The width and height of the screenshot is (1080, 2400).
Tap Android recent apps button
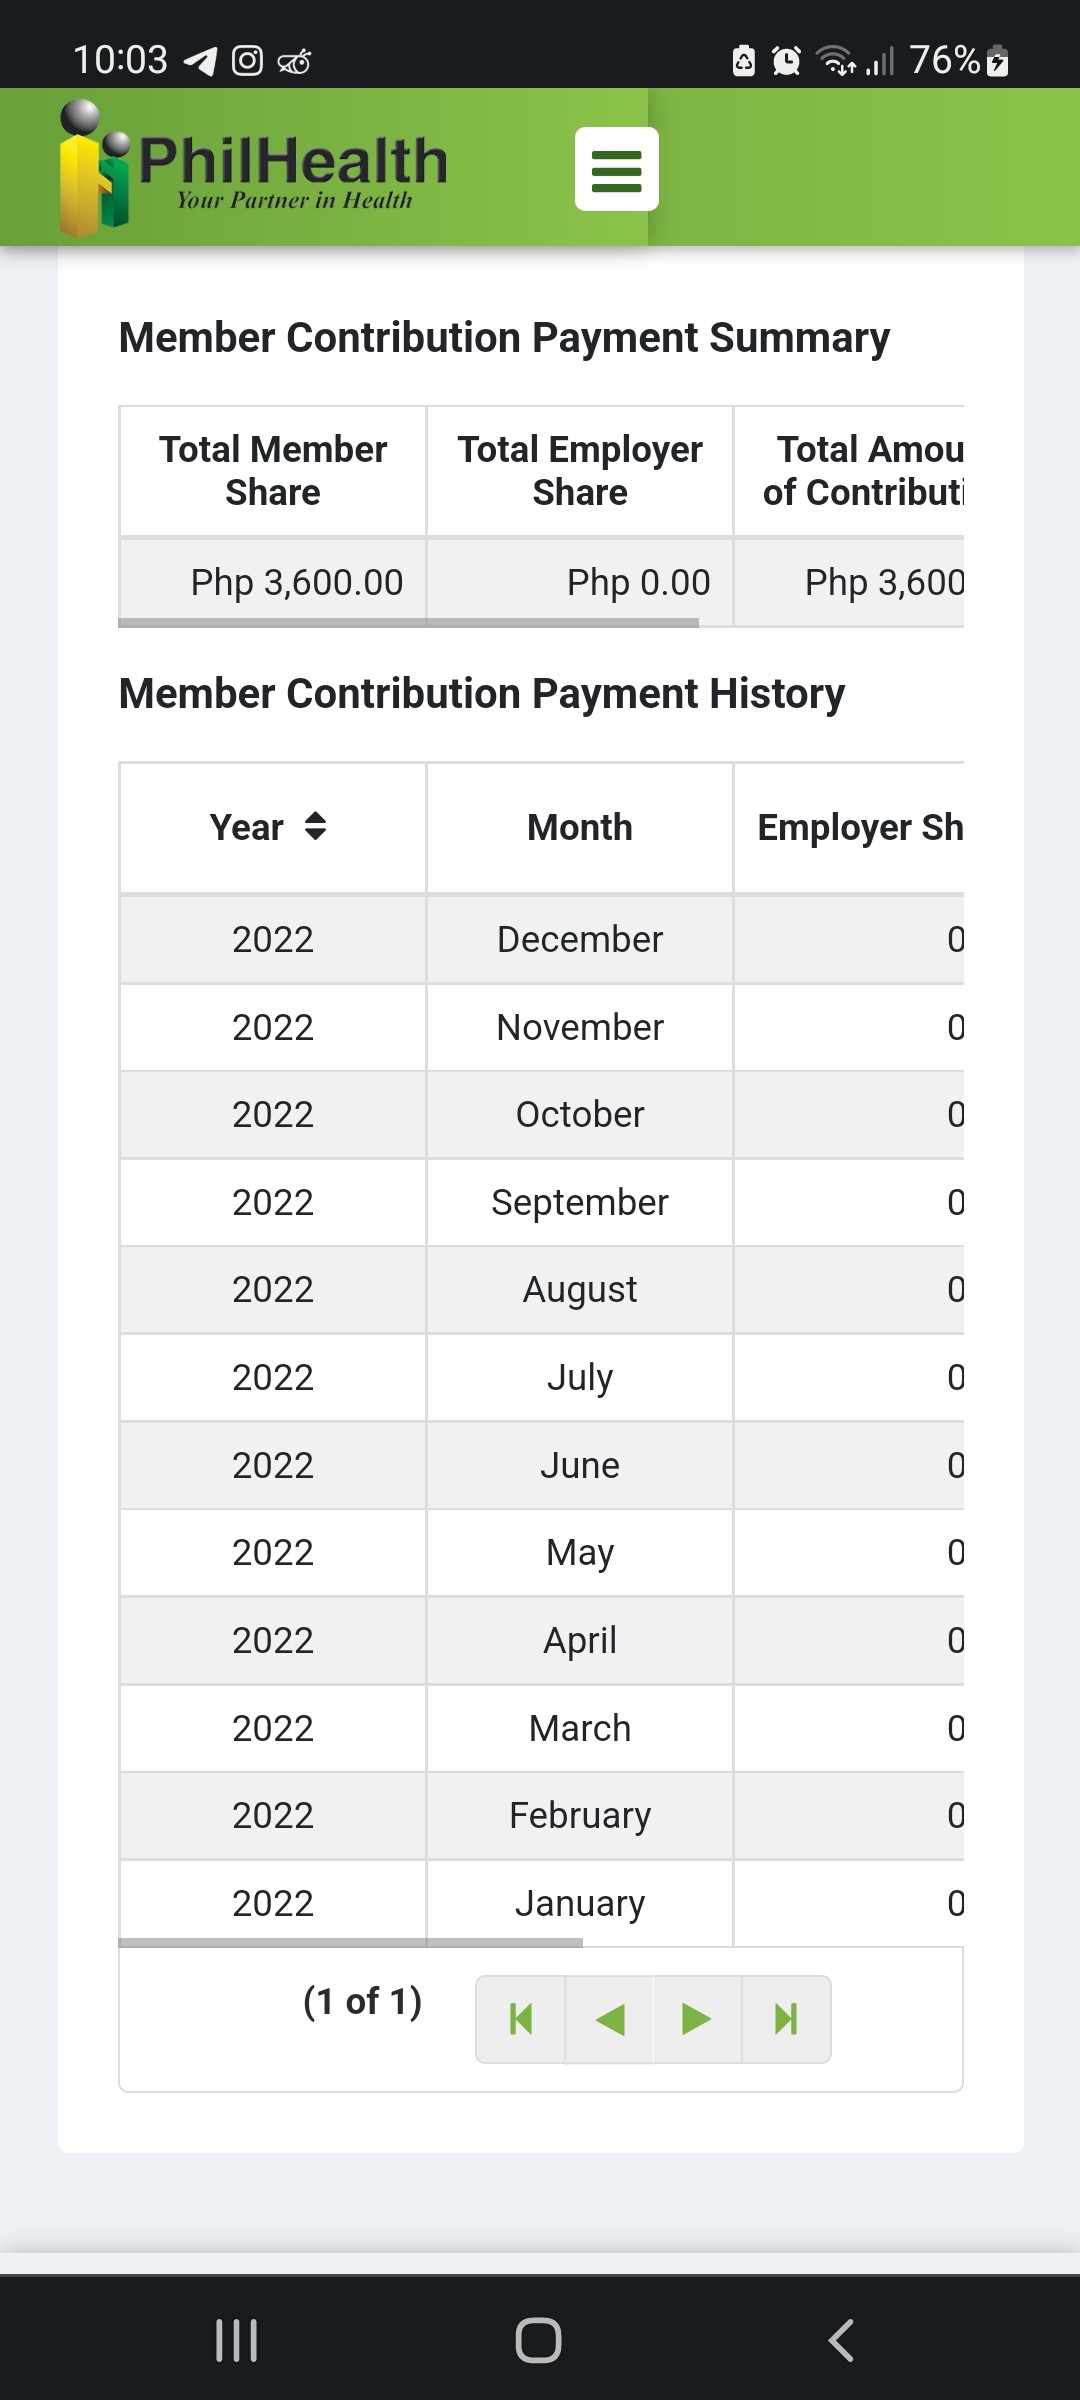click(x=237, y=2340)
